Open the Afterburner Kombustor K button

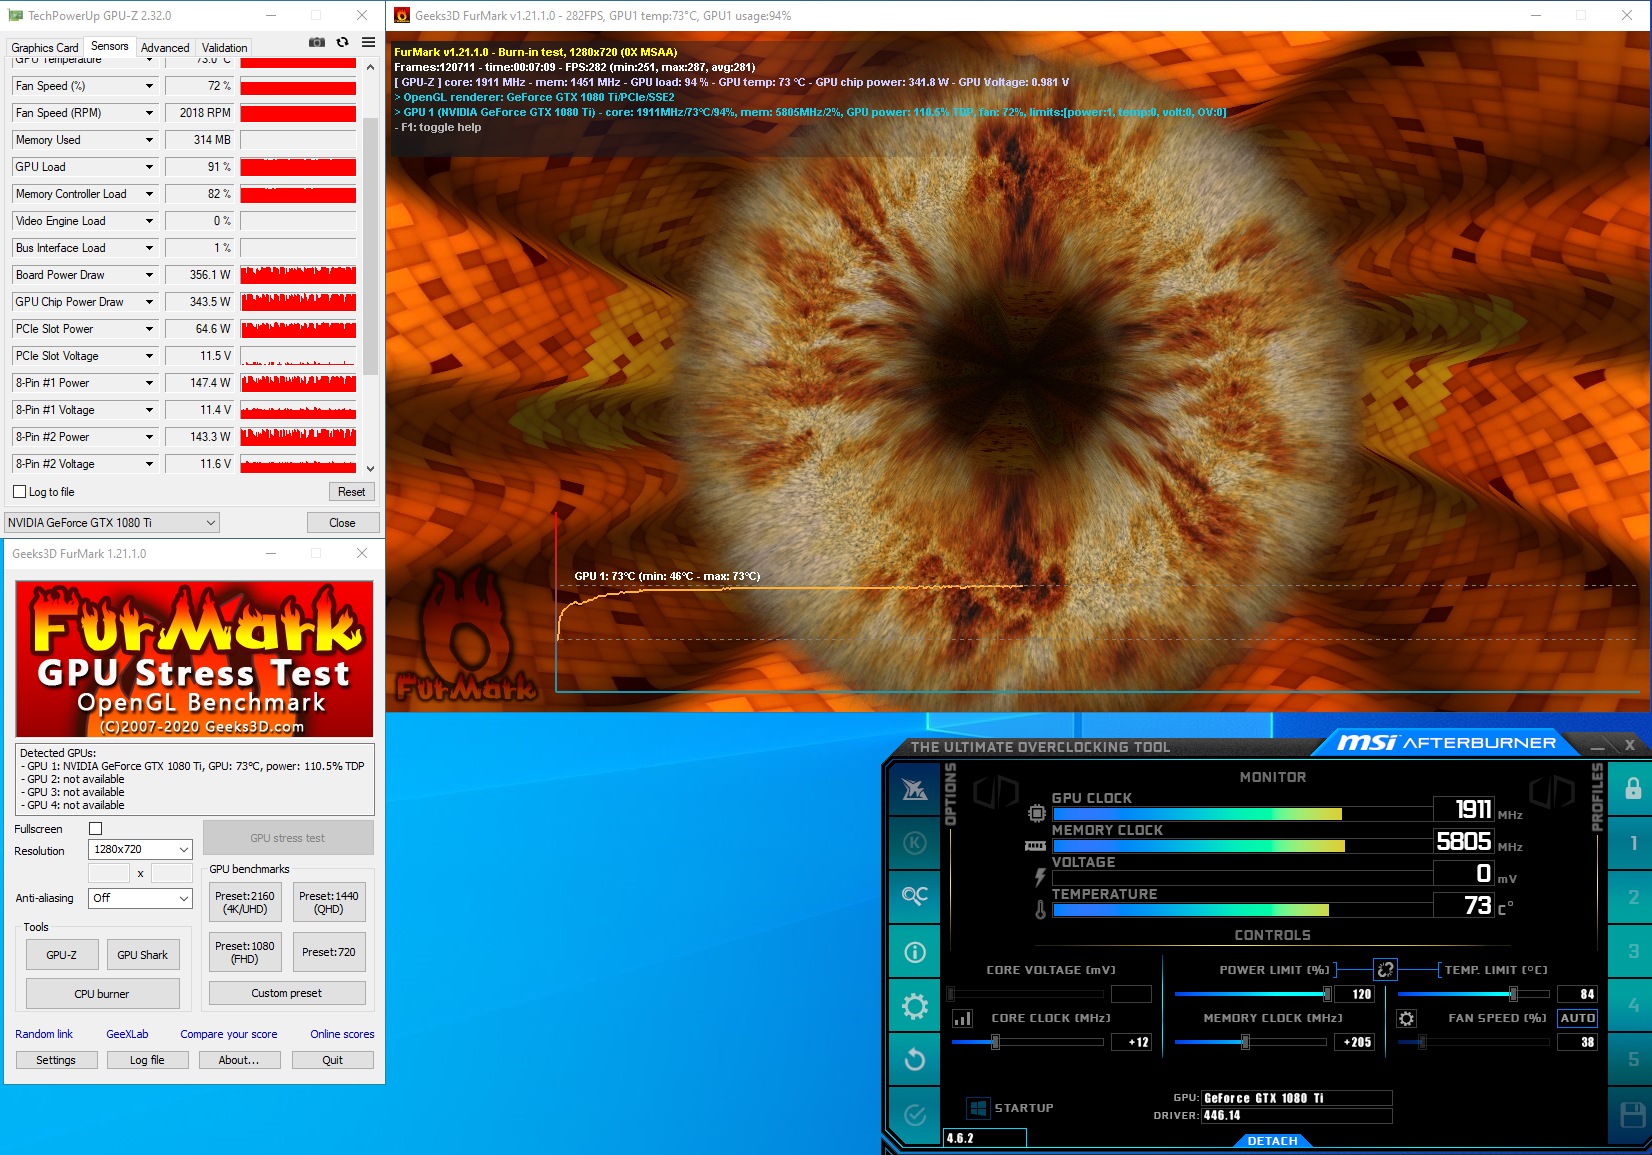coord(914,843)
